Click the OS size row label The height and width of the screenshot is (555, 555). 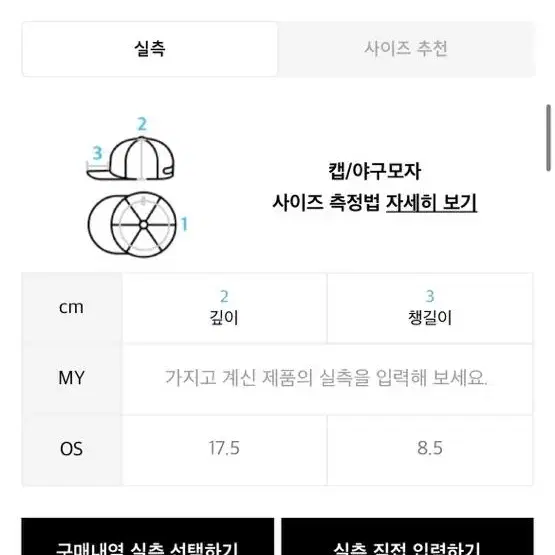(71, 449)
